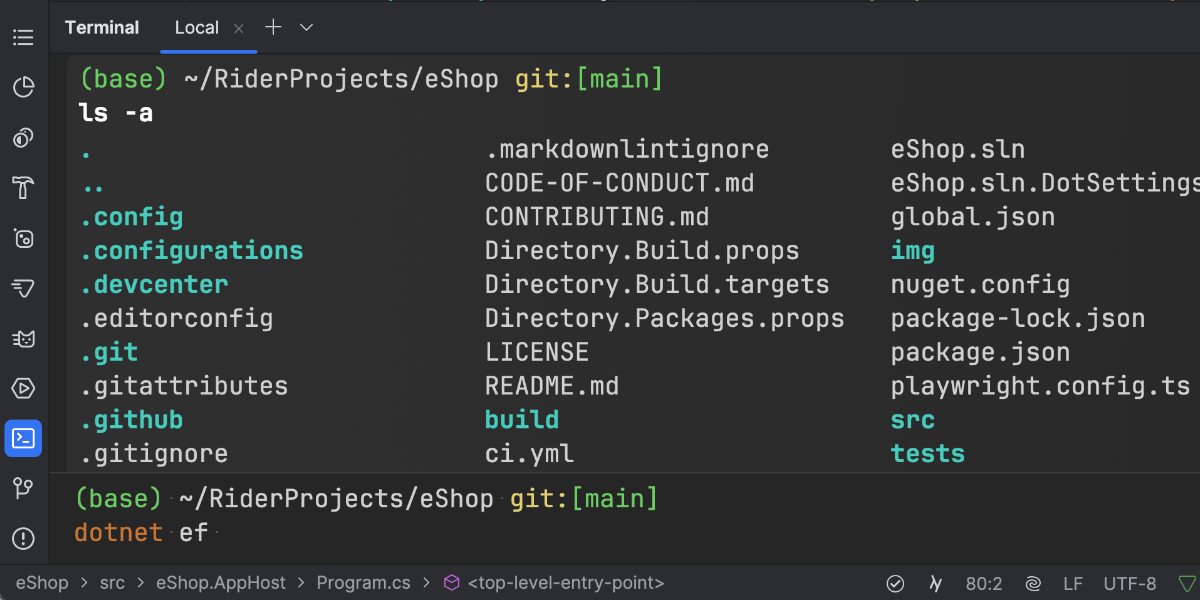Click the spiral icon in the status bar

coord(1033,583)
